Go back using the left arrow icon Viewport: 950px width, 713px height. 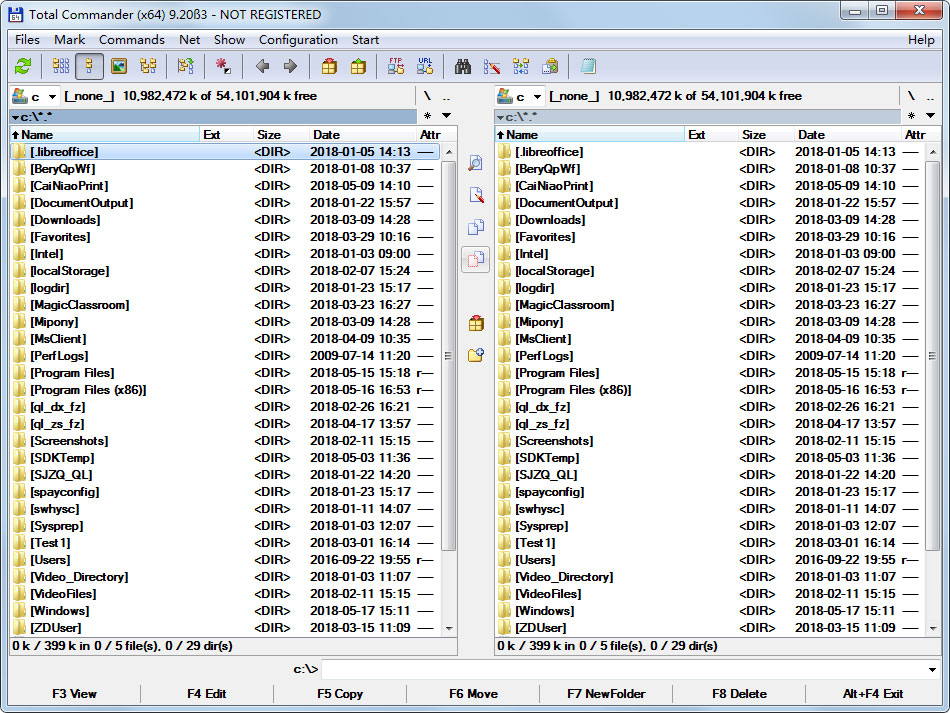tap(262, 66)
